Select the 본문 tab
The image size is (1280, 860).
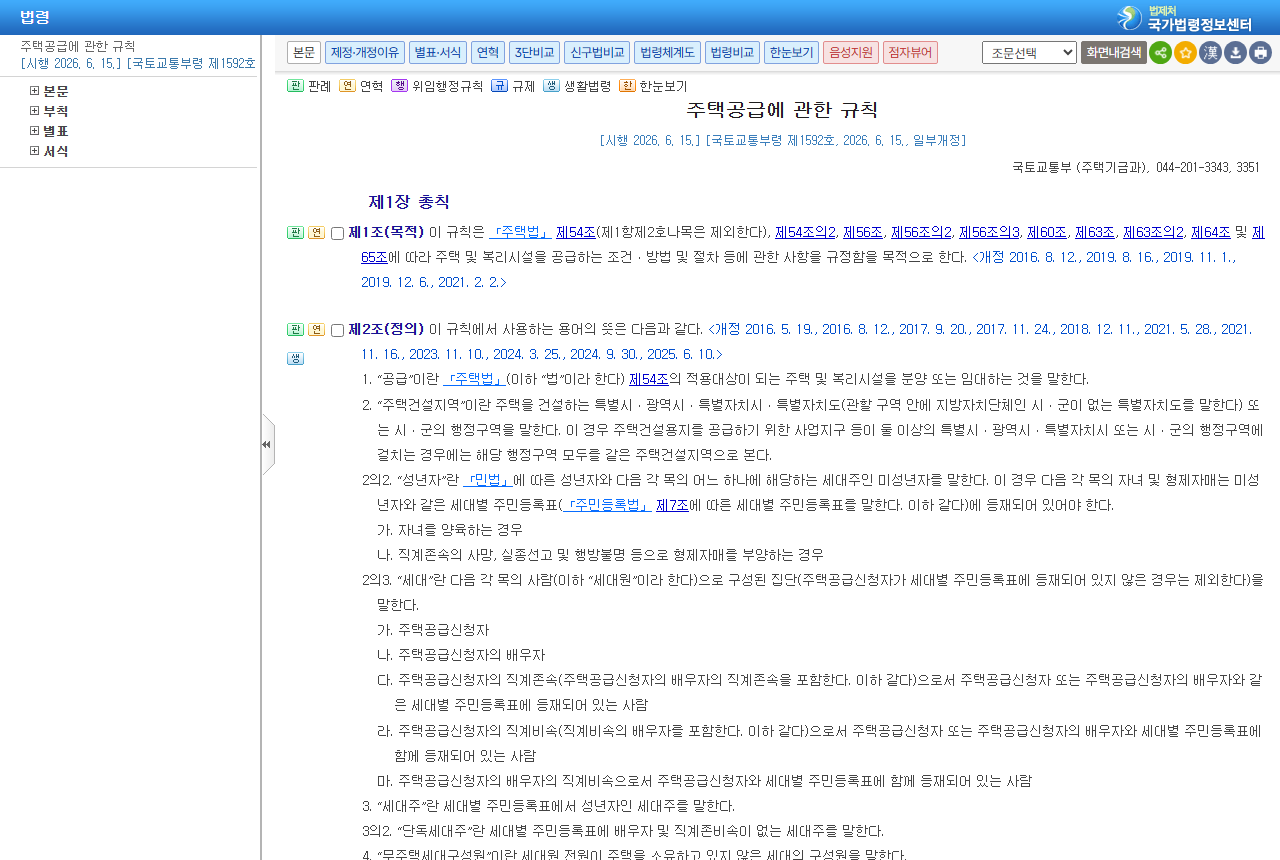(304, 53)
